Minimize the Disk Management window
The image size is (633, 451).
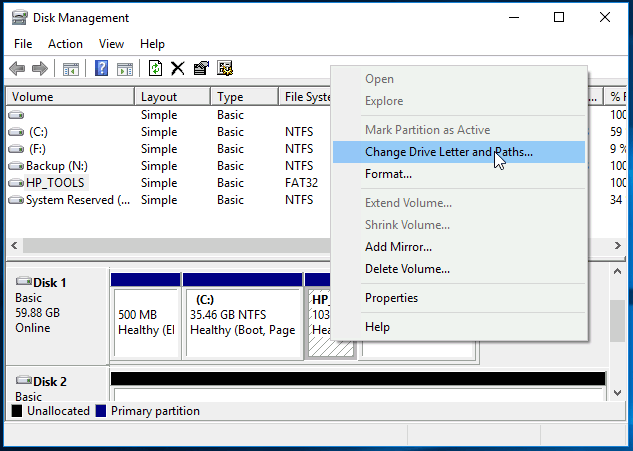click(514, 17)
